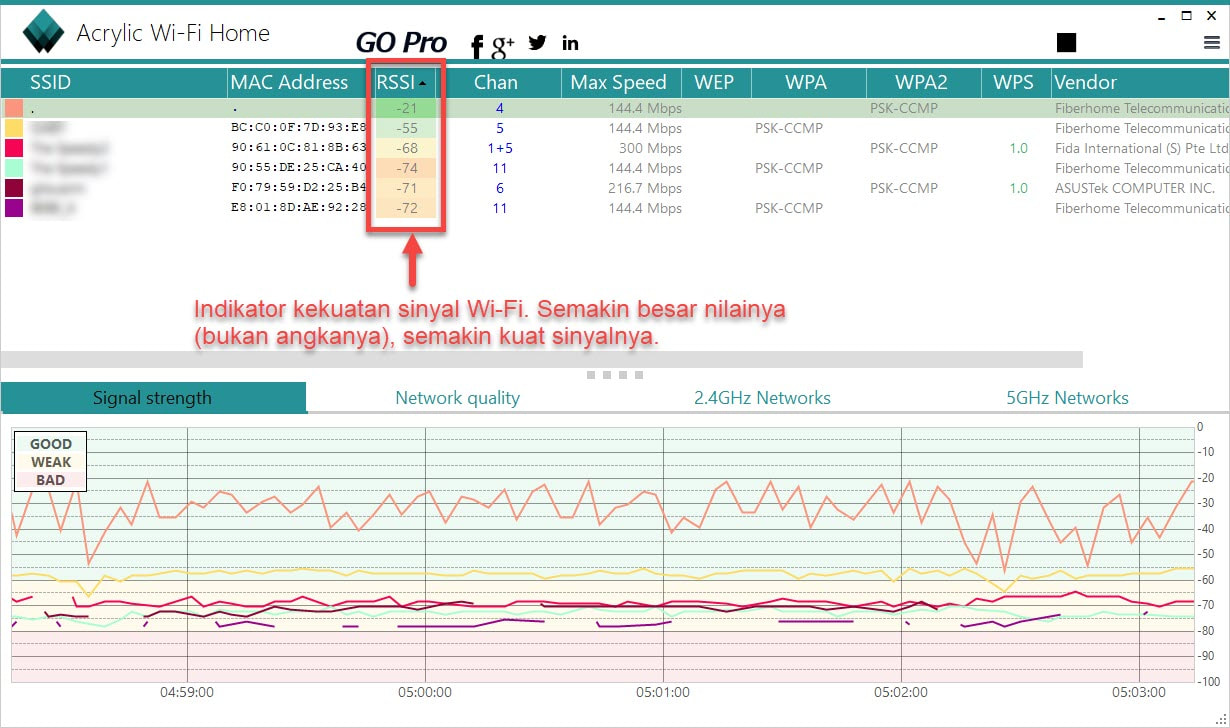This screenshot has height=728, width=1230.
Task: Click the 05:02:00 time marker on graph
Action: click(x=901, y=692)
